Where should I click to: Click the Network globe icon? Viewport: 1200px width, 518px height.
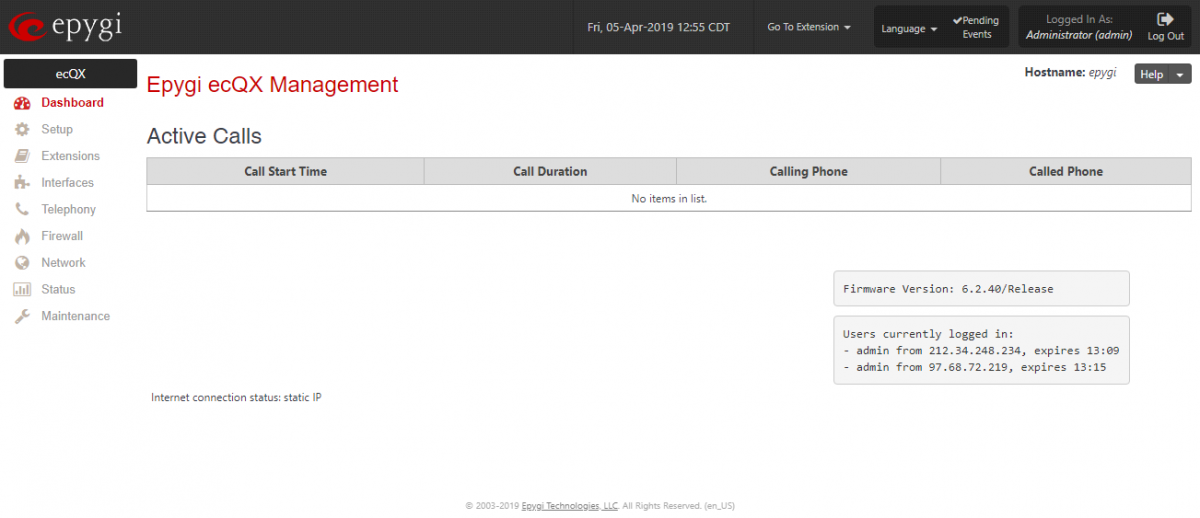pyautogui.click(x=22, y=263)
